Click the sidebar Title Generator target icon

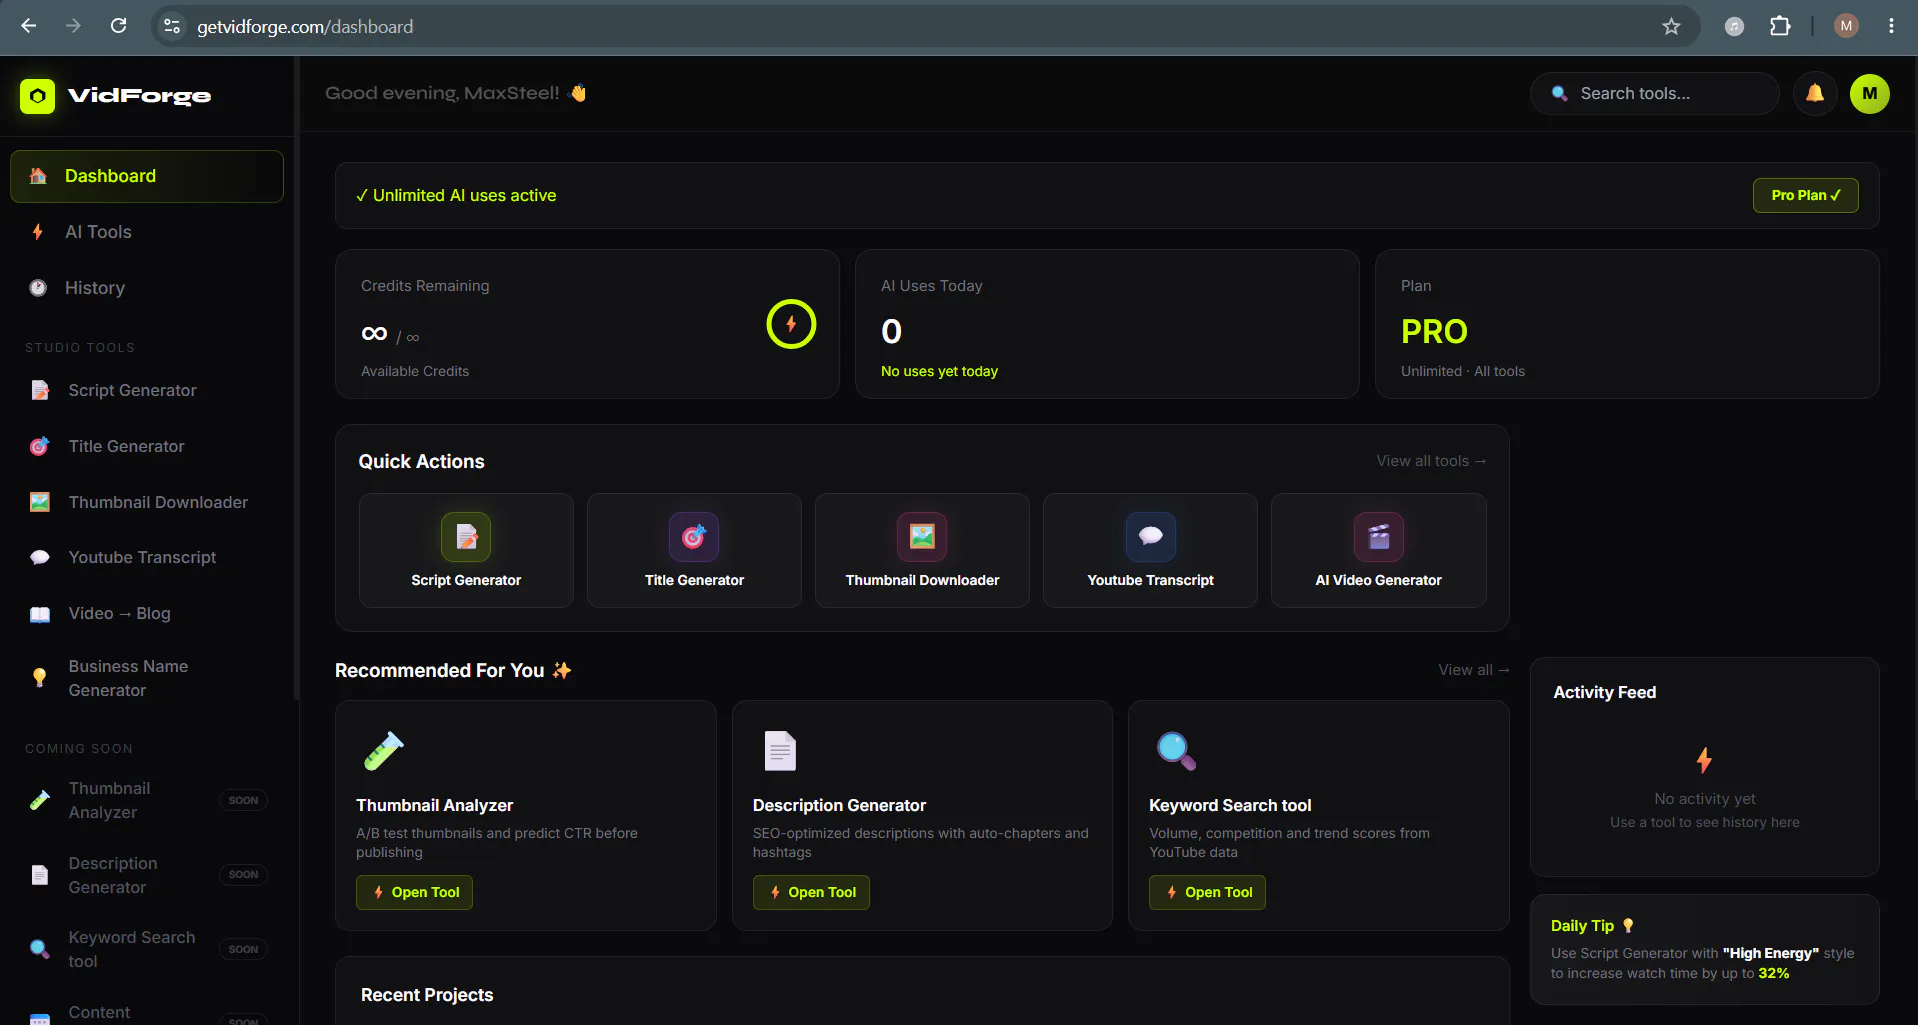[x=40, y=446]
